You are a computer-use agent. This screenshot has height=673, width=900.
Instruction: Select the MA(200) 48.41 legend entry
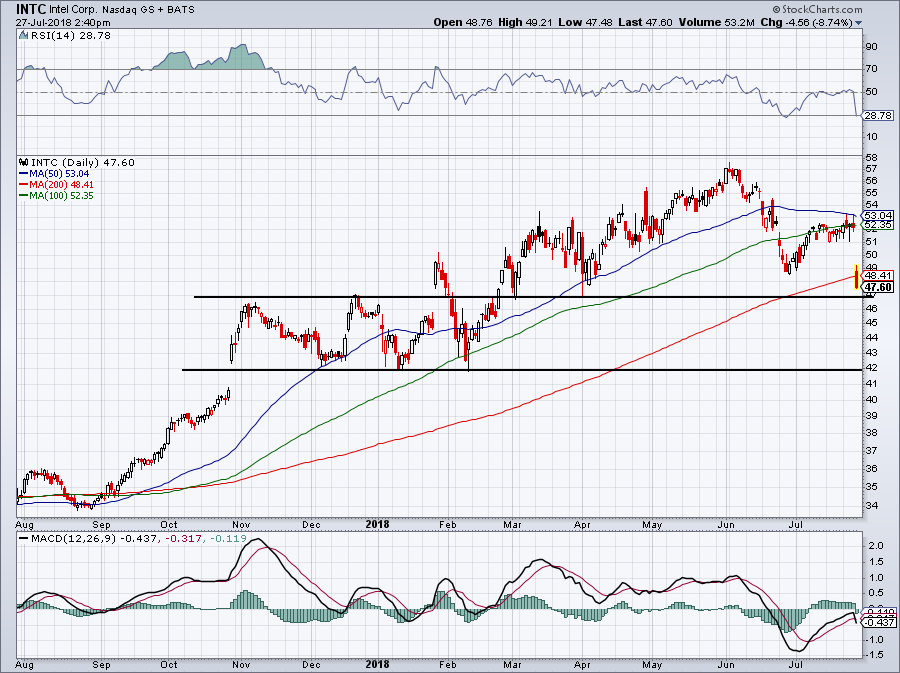coord(56,185)
